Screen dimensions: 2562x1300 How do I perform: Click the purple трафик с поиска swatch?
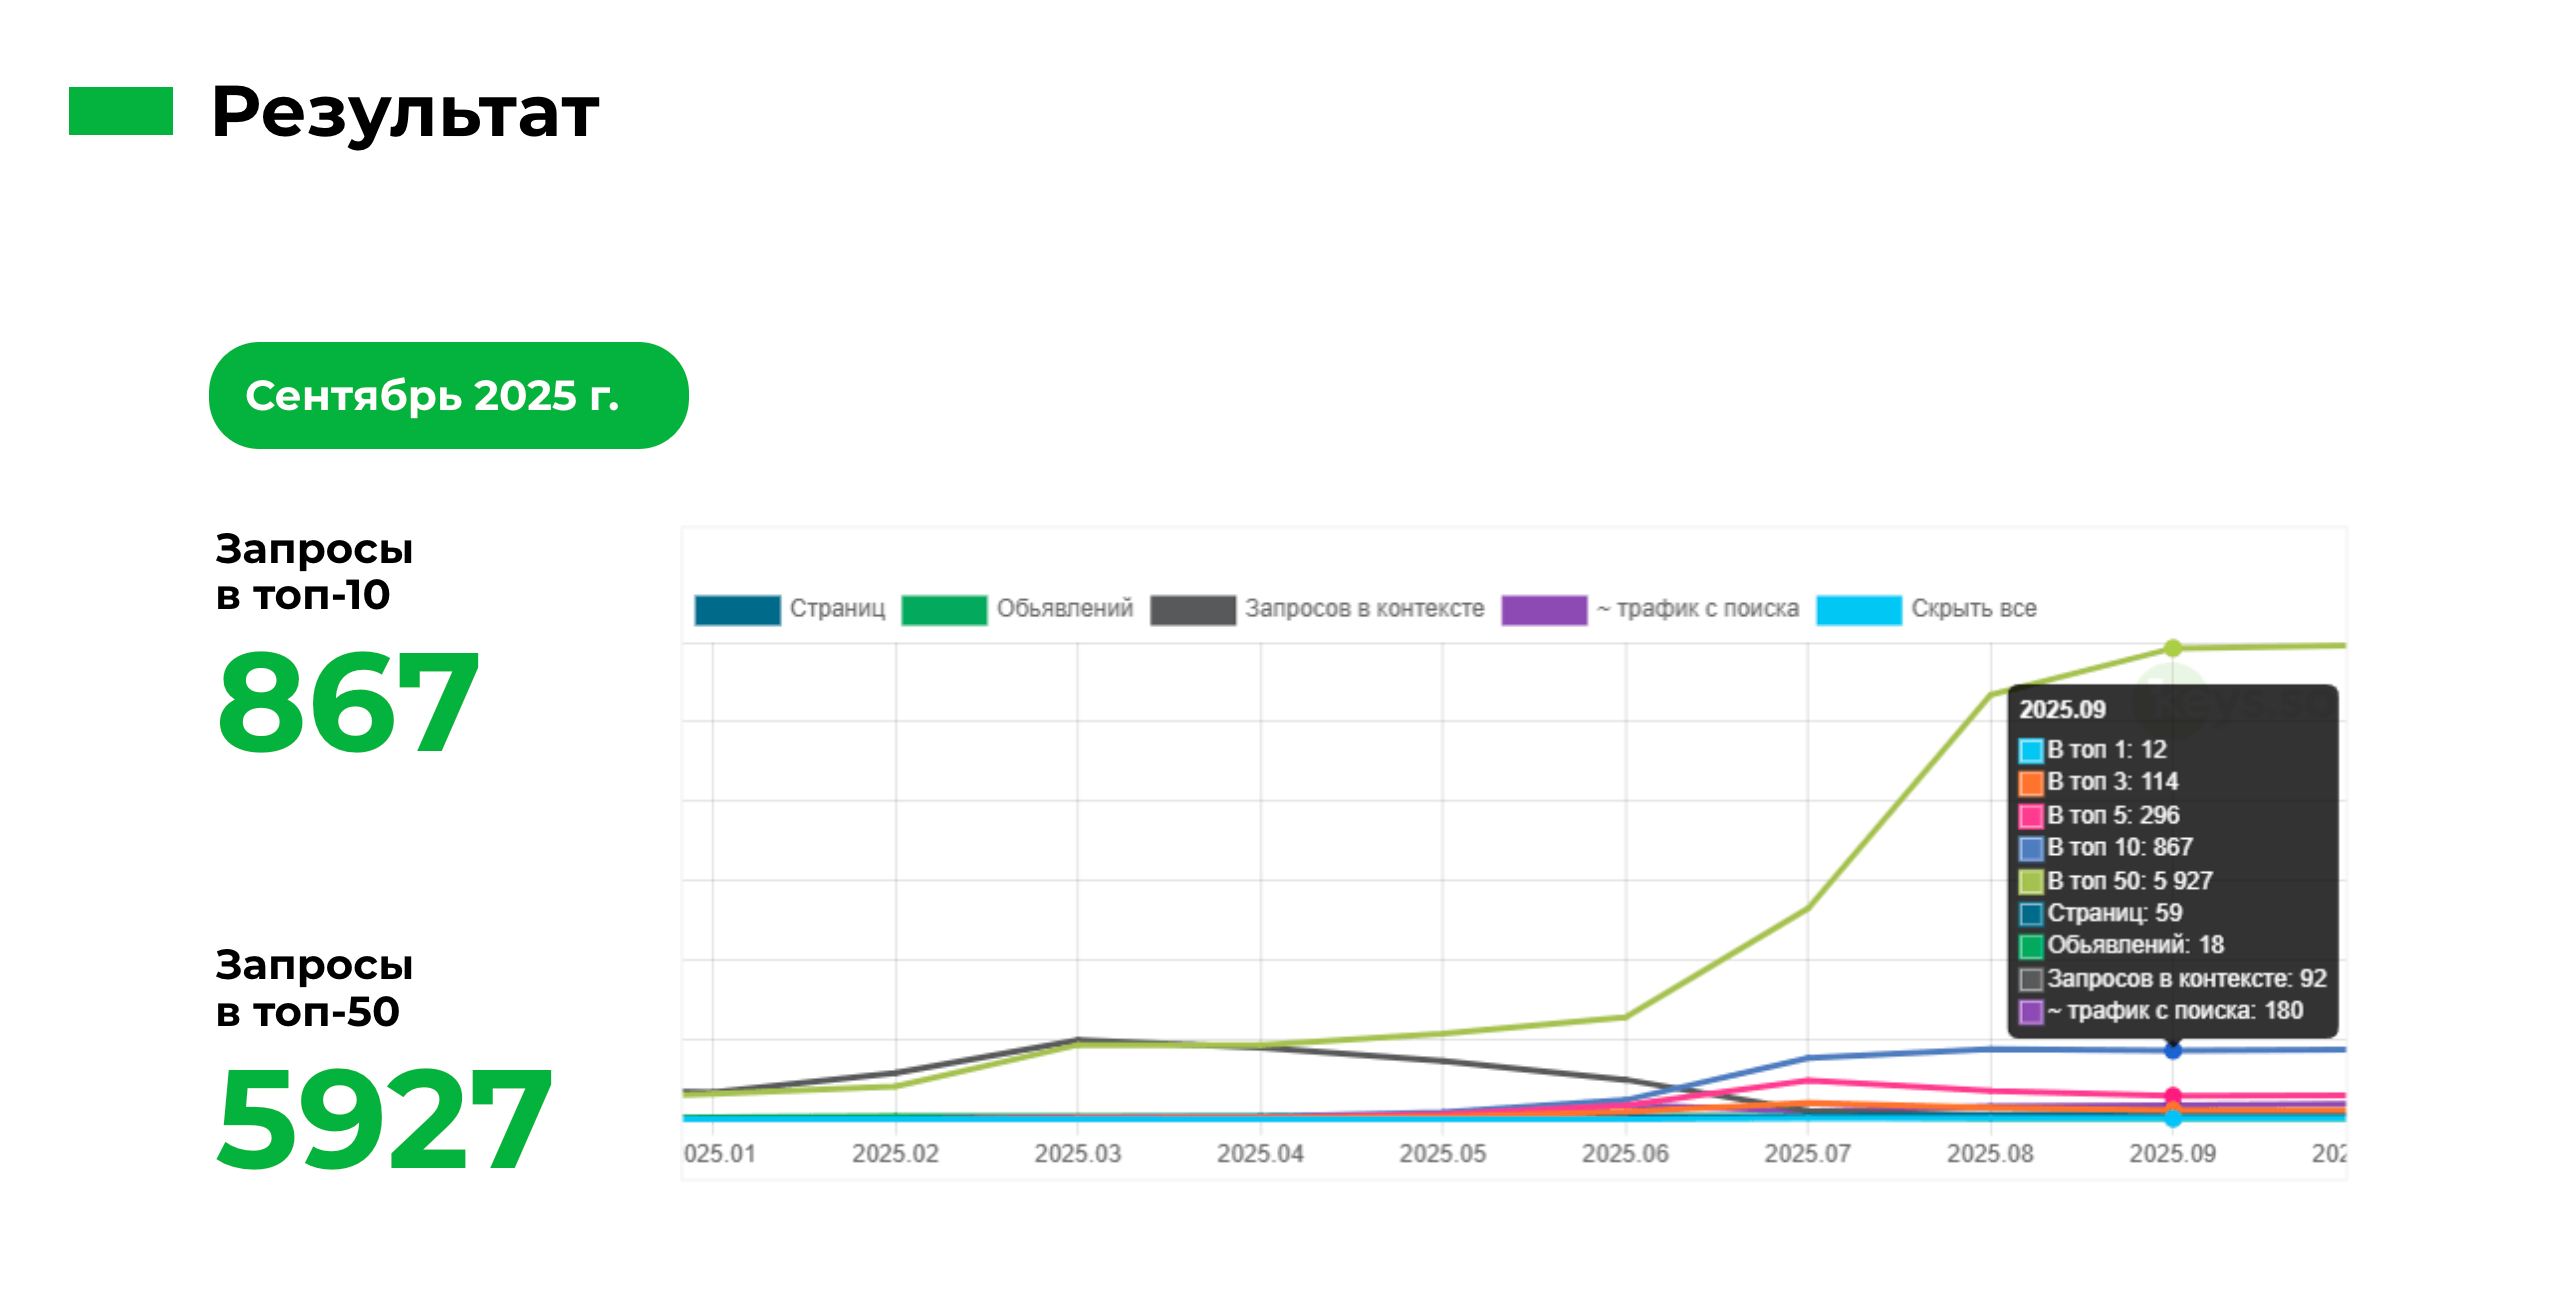1544,609
